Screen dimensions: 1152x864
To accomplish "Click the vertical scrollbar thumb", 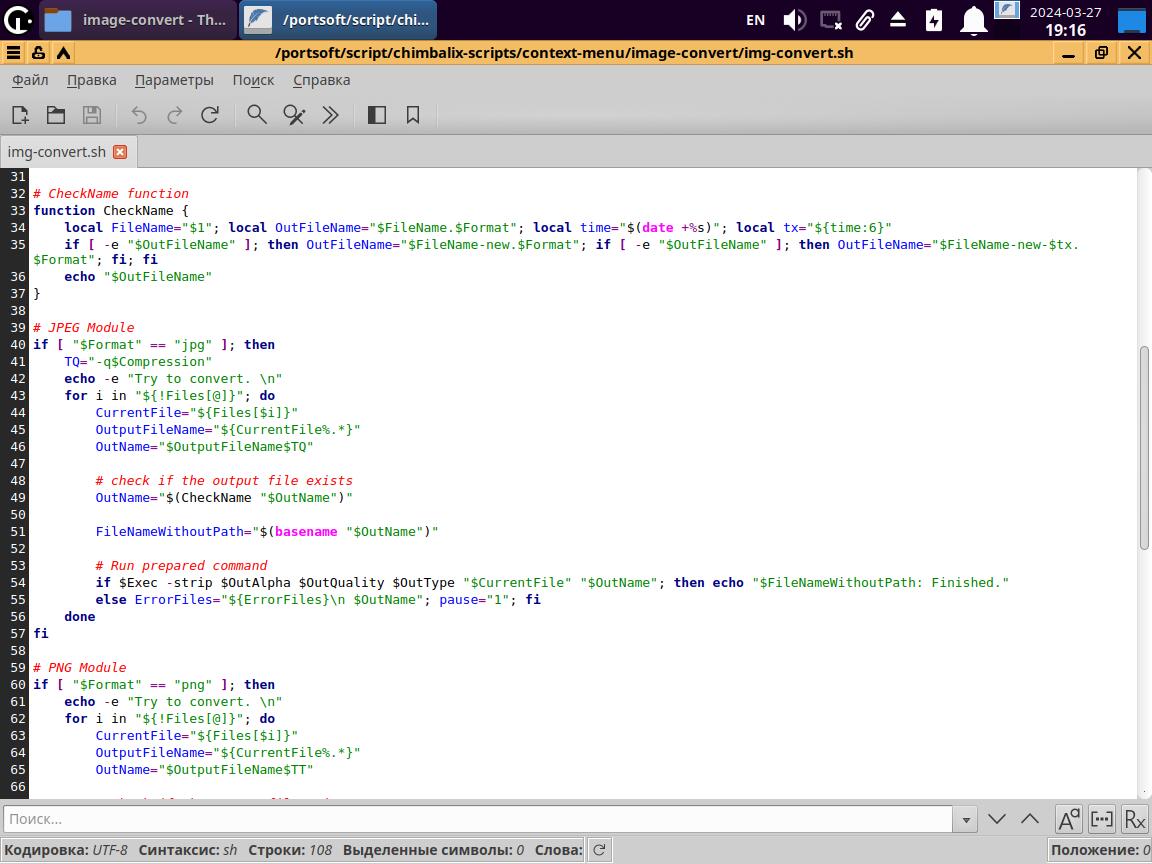I will pyautogui.click(x=1144, y=447).
